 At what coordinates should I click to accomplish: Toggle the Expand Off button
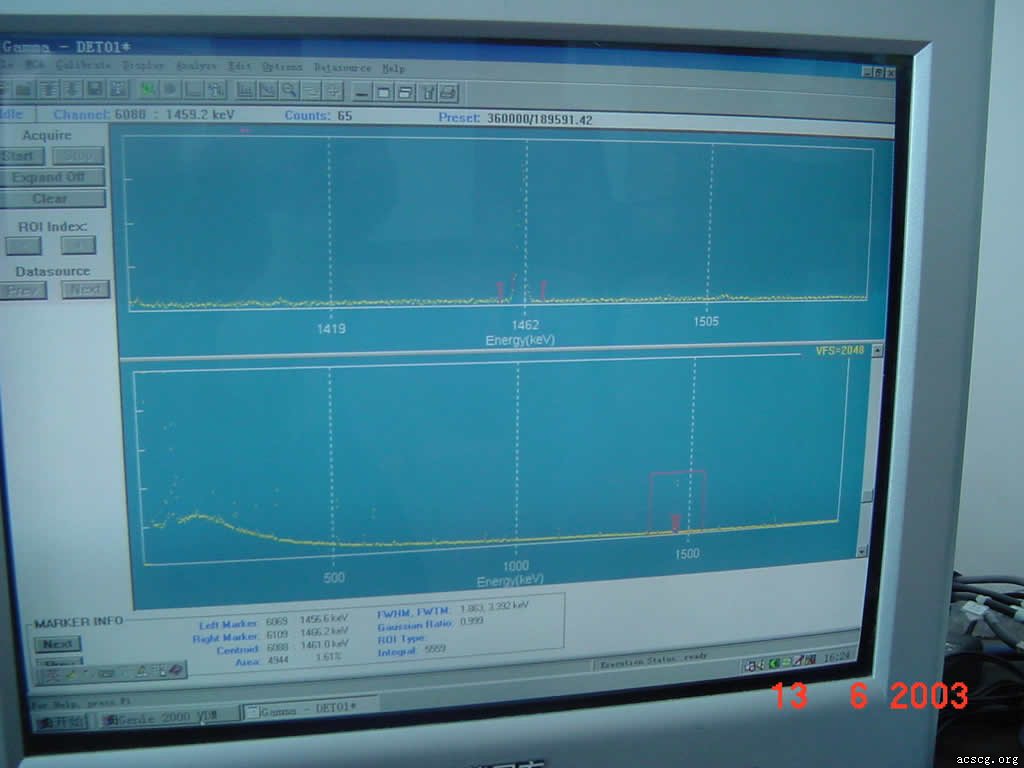point(49,177)
